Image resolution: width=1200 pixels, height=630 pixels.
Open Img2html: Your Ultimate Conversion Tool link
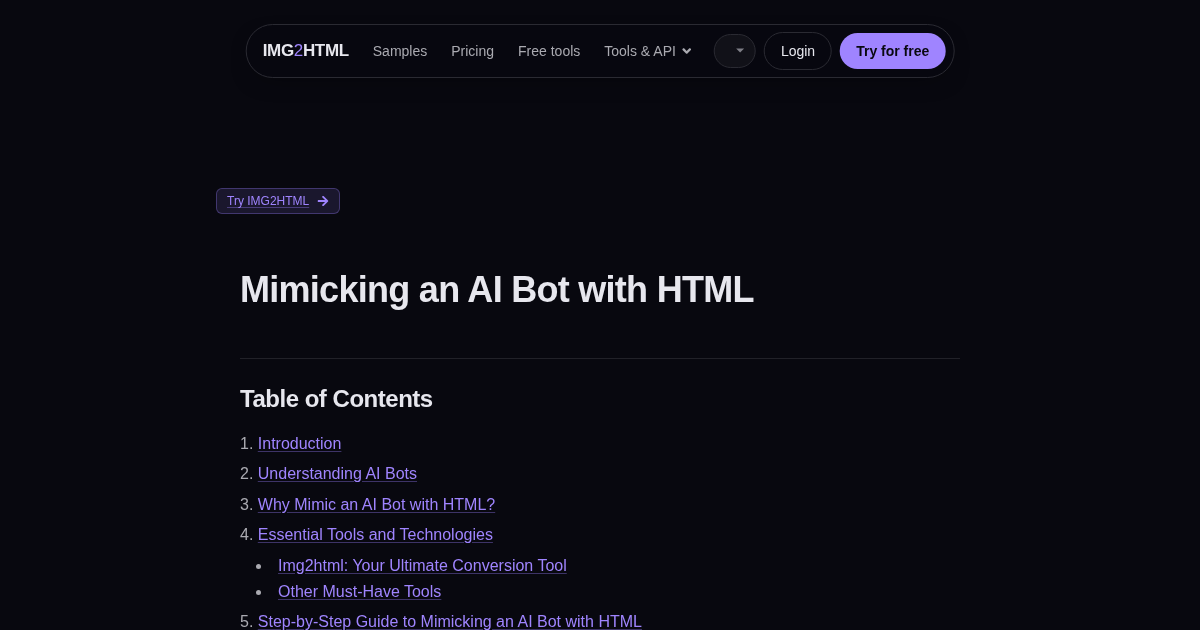(x=422, y=566)
